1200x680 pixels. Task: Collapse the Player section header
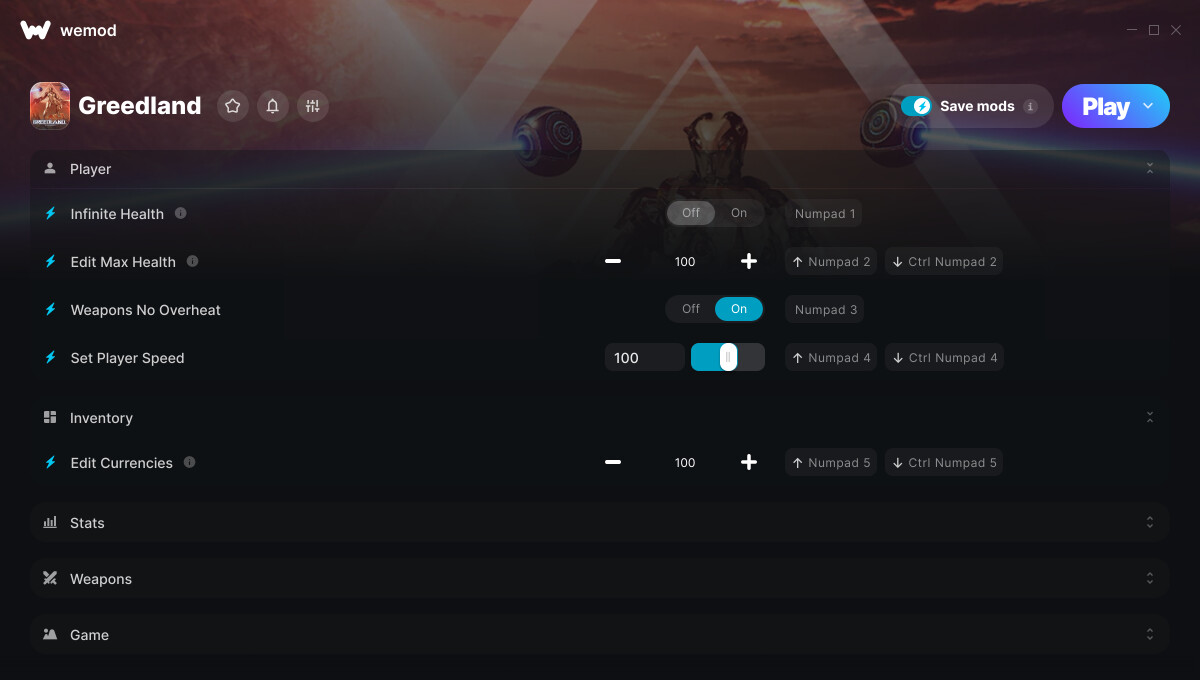point(600,169)
